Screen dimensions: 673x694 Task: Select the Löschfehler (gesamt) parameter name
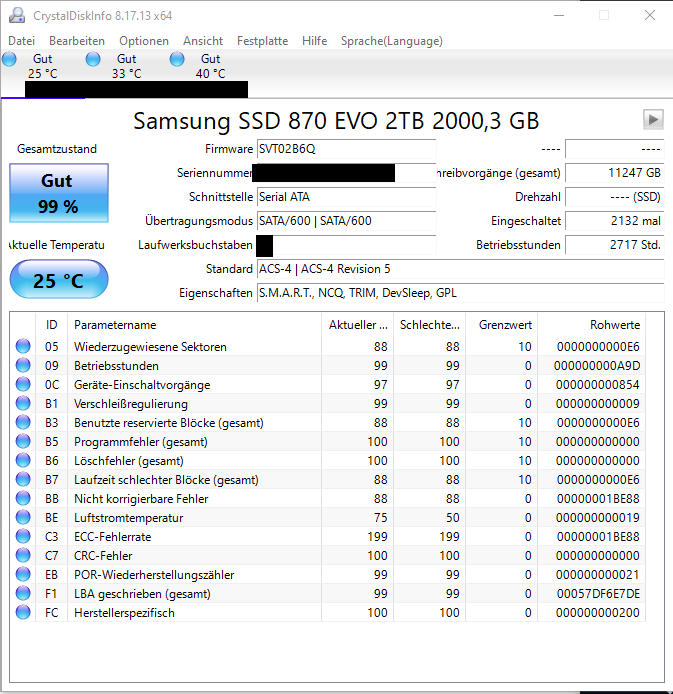pos(129,461)
